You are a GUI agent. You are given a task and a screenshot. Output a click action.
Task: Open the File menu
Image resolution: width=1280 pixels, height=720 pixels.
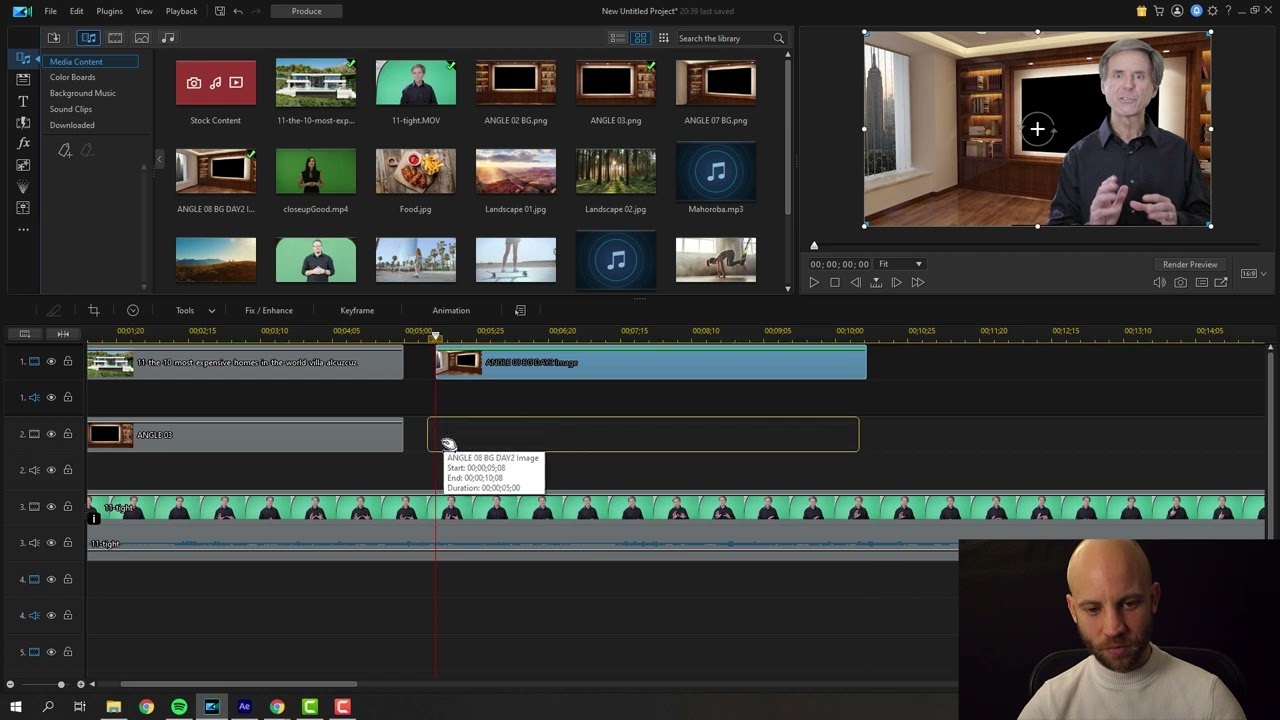(50, 11)
